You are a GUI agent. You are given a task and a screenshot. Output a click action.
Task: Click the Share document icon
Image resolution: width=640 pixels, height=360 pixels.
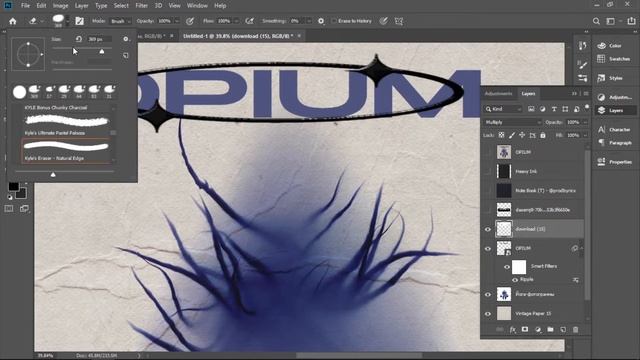[631, 21]
